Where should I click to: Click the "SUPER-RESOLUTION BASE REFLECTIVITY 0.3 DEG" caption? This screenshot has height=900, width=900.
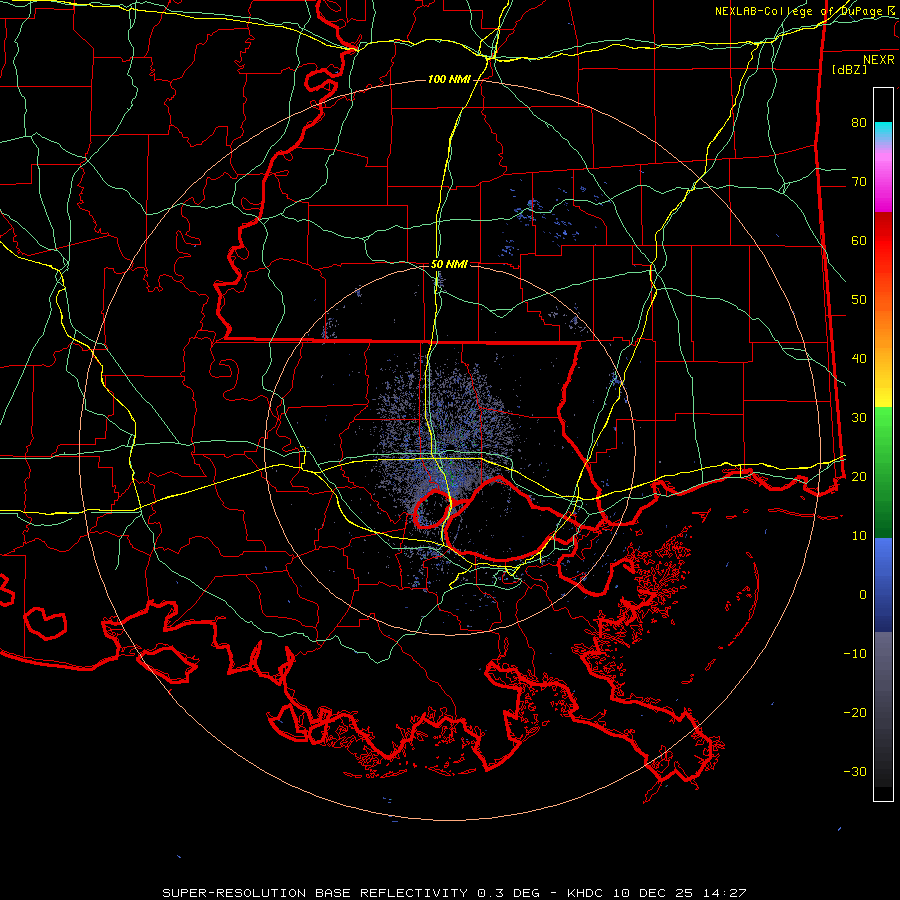pos(351,893)
